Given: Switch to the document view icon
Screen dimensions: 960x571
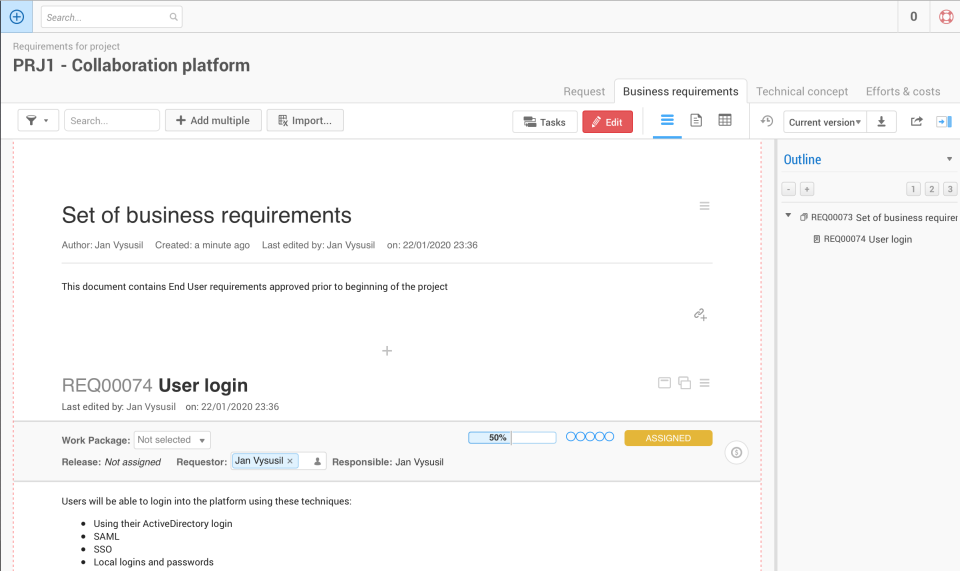Looking at the screenshot, I should click(x=696, y=121).
